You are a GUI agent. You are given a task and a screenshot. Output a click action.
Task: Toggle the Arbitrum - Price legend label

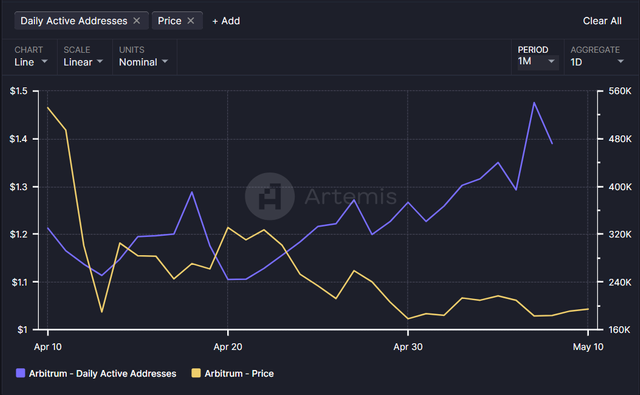click(x=239, y=373)
